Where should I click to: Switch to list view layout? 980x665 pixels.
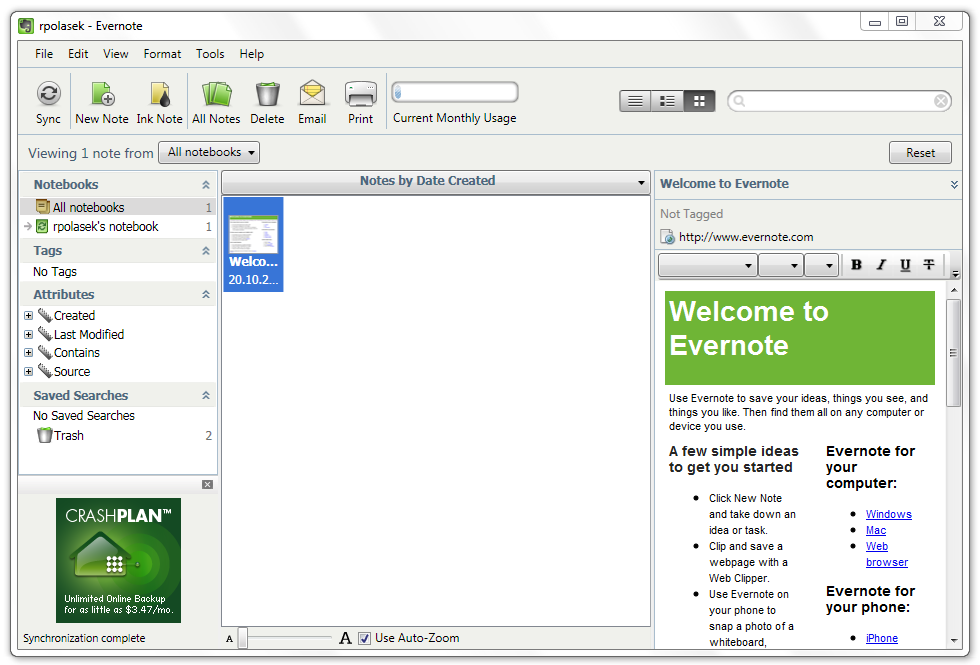(x=635, y=101)
